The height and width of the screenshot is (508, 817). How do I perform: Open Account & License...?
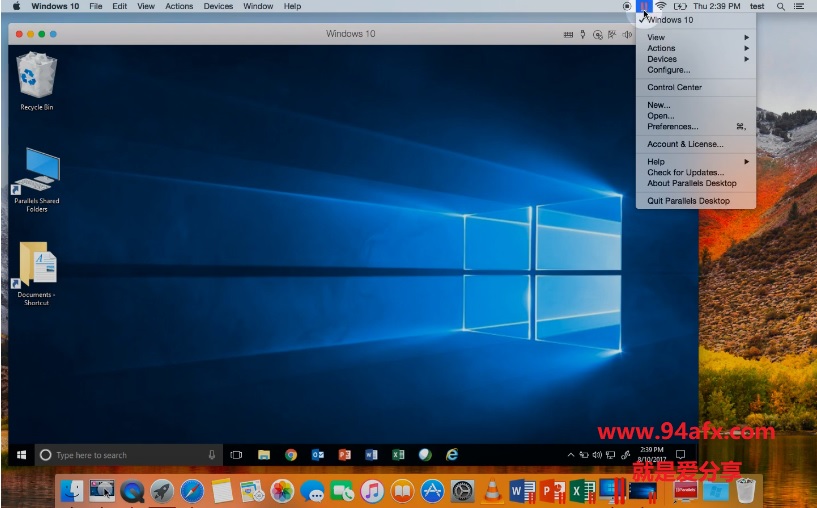pyautogui.click(x=696, y=144)
